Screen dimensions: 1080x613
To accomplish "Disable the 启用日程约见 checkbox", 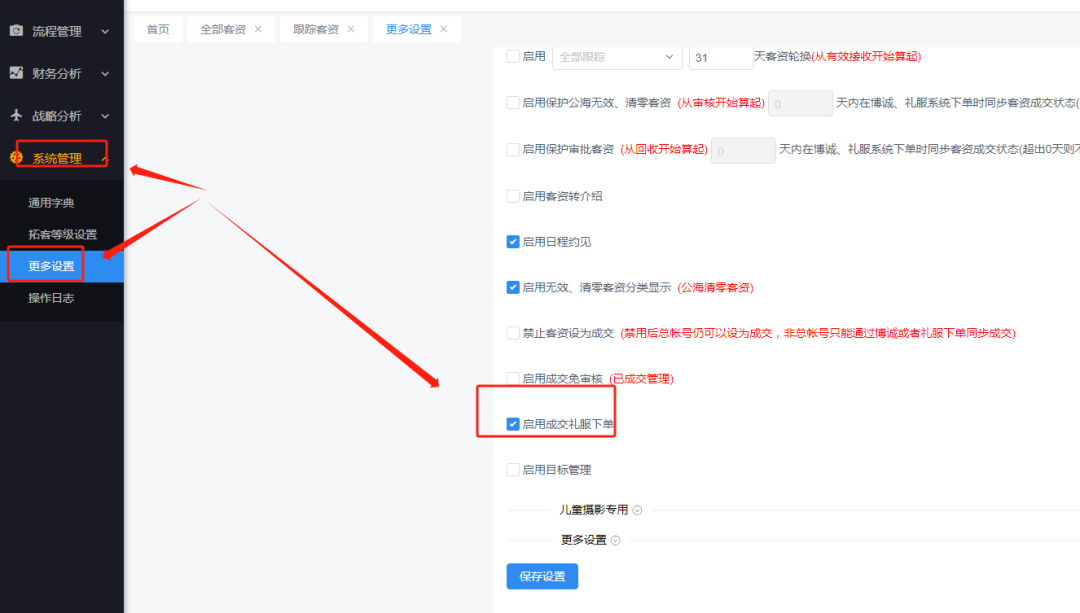I will (x=513, y=241).
